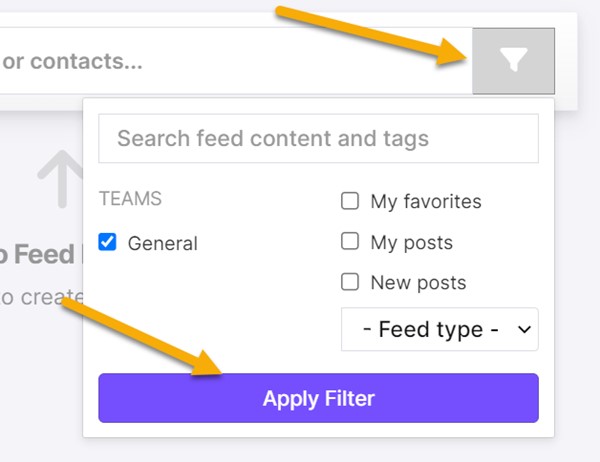
Task: Enable the My favorites checkbox
Action: (350, 201)
